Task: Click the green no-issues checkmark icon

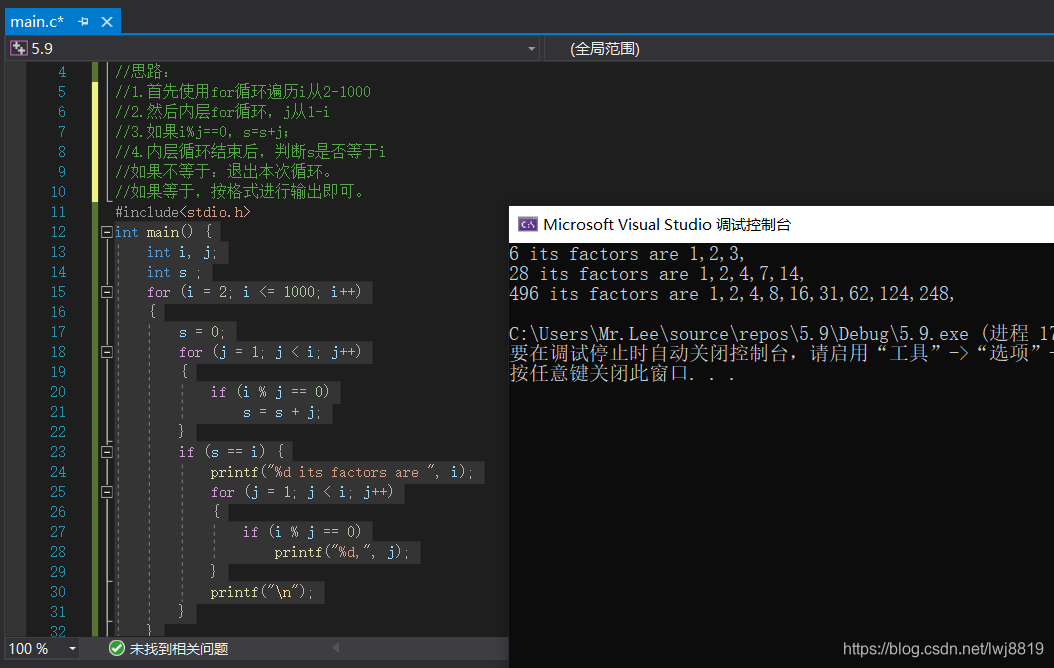Action: (116, 649)
